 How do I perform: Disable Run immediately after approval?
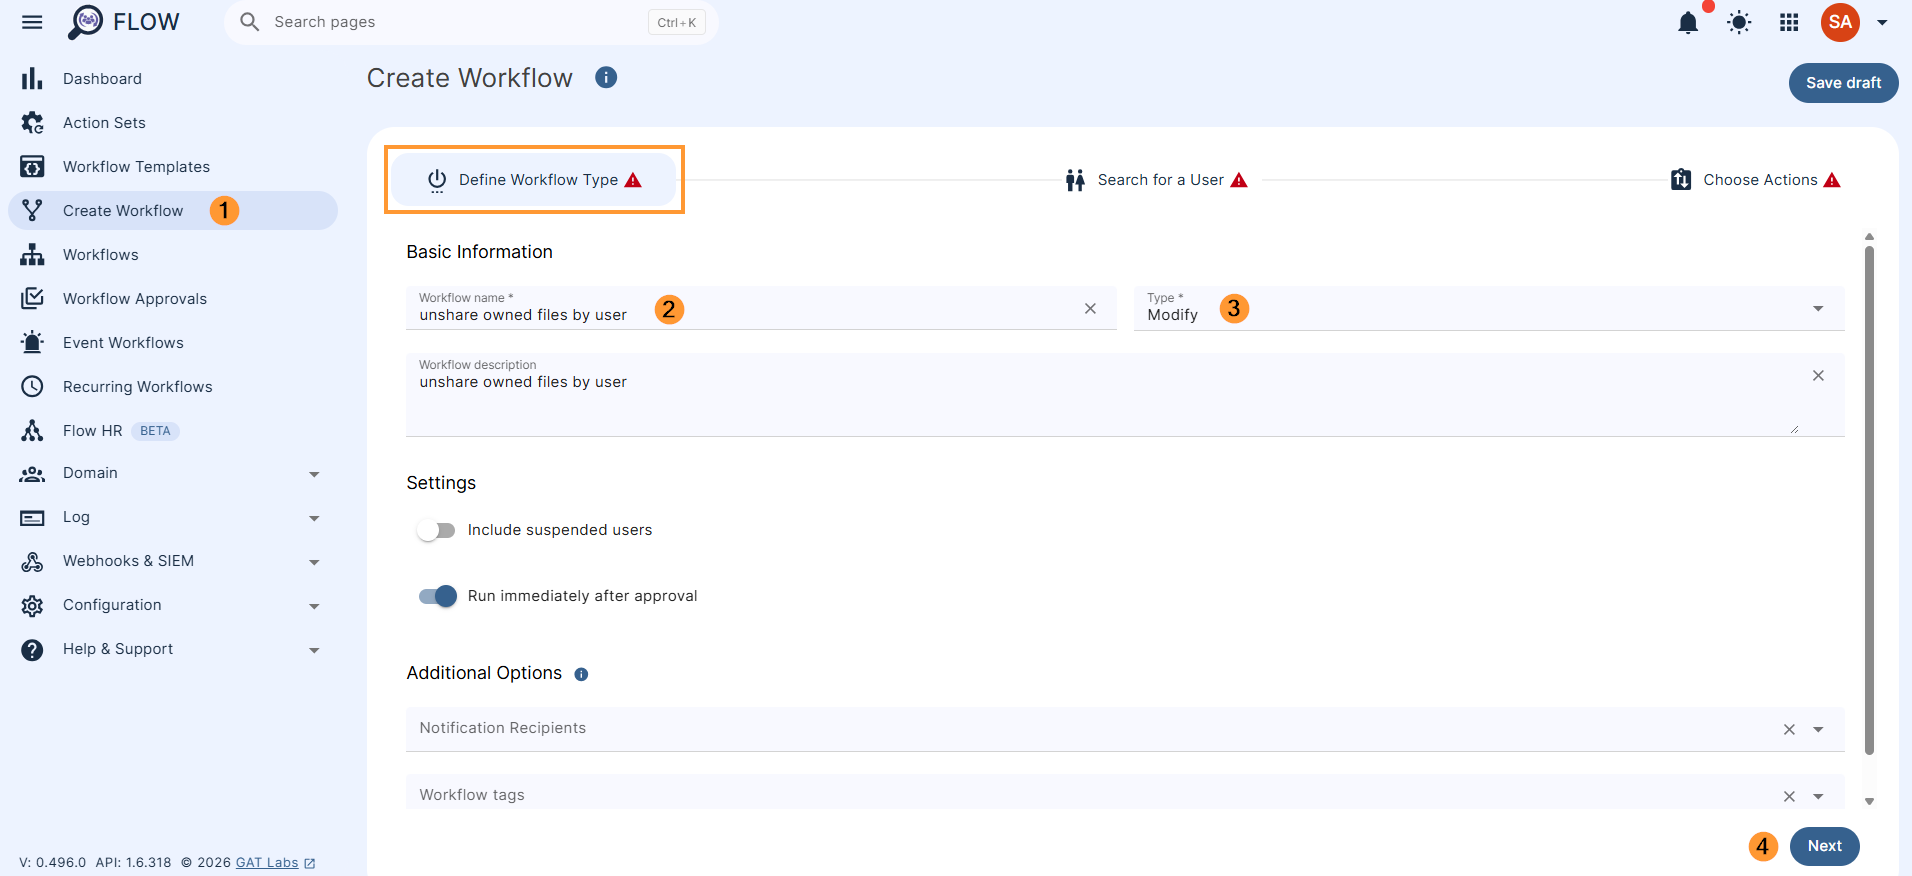[x=438, y=596]
